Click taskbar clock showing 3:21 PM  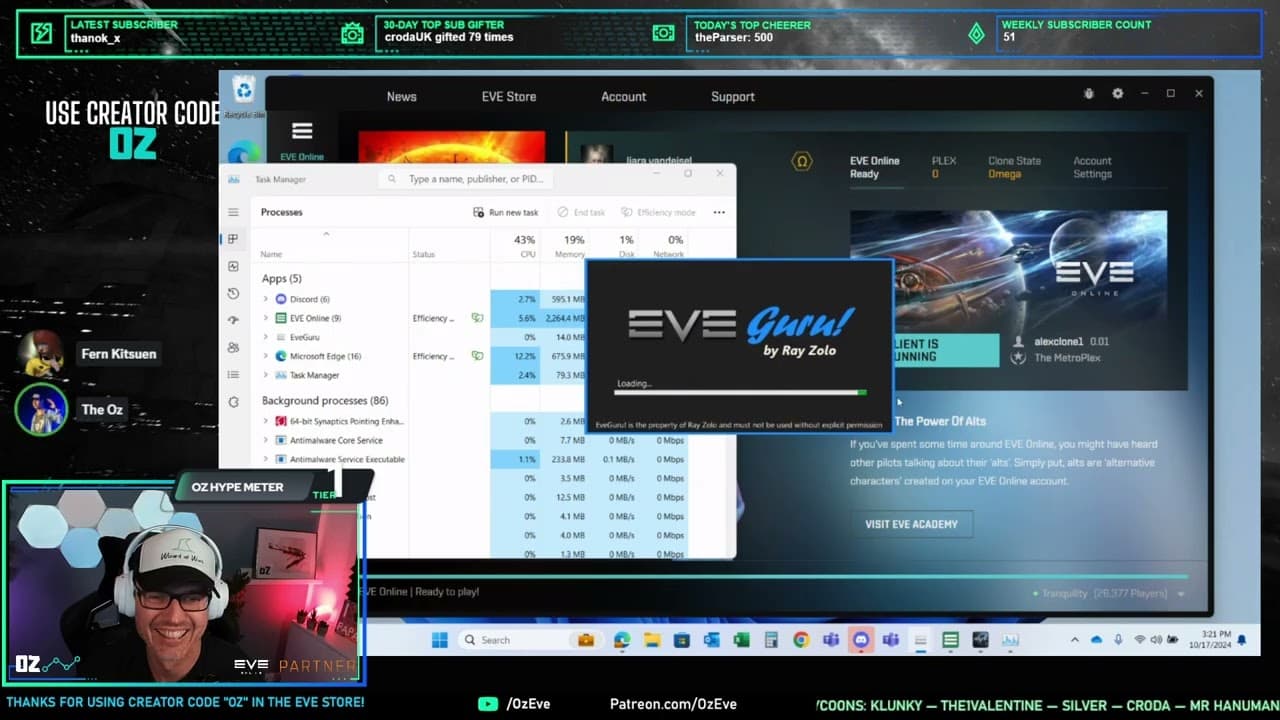click(1207, 640)
